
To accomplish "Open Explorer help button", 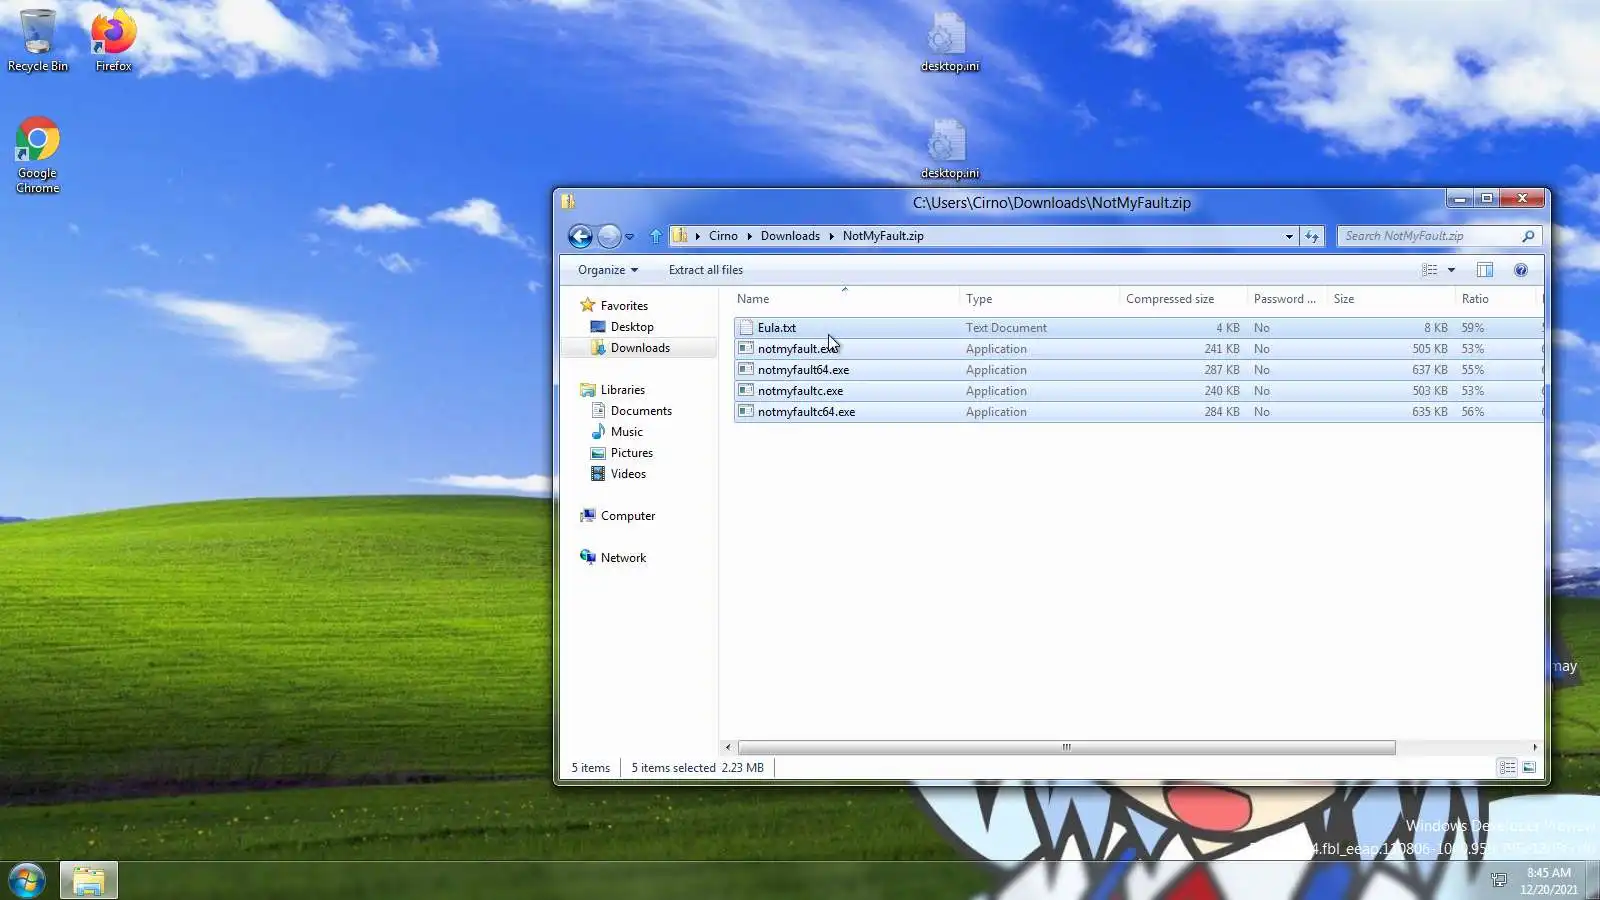I will 1521,270.
